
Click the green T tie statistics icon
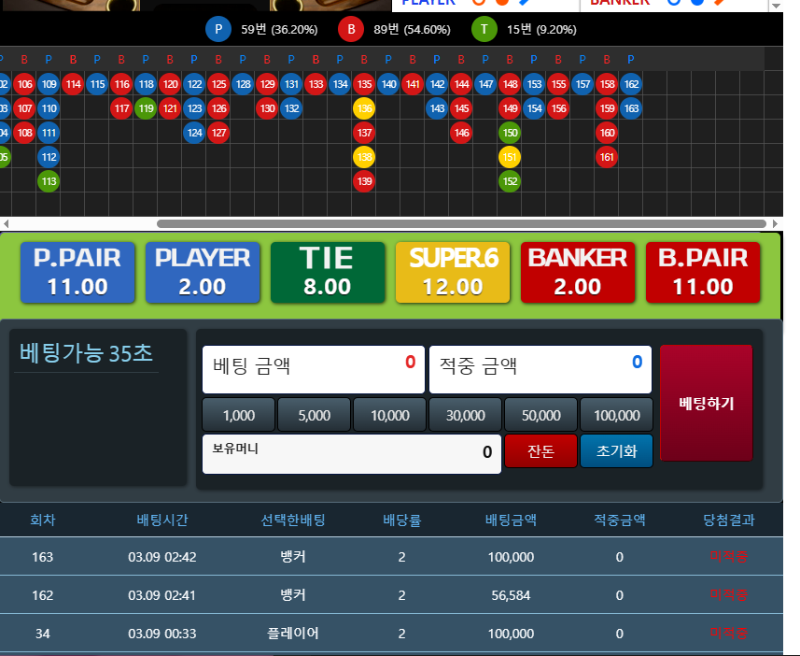click(x=484, y=29)
